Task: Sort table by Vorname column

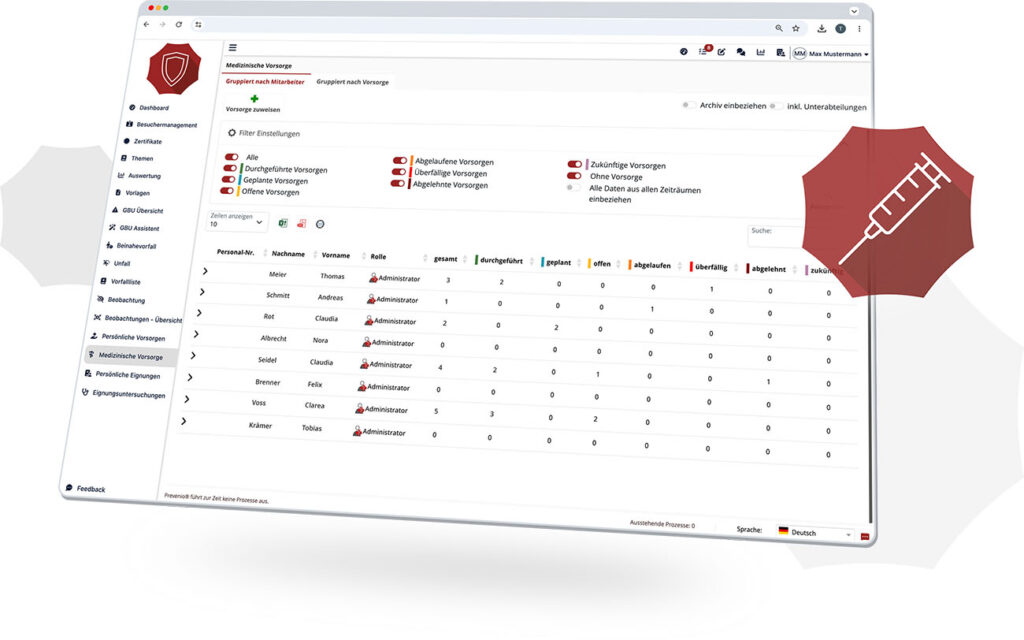Action: (x=336, y=255)
